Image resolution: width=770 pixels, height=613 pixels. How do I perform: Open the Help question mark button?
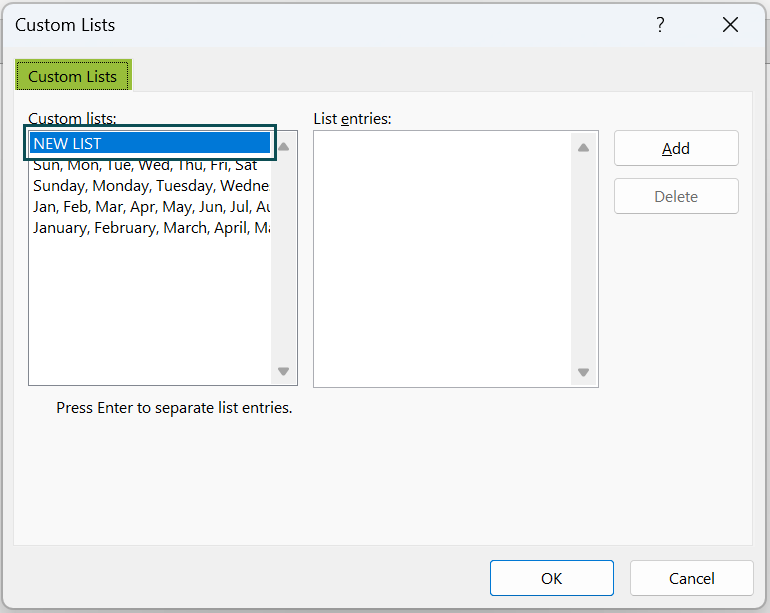660,25
